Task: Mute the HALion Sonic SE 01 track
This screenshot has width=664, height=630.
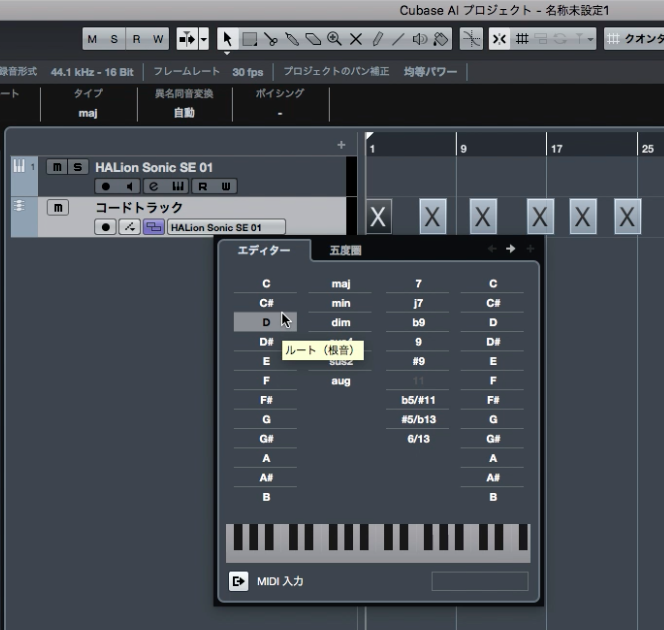Action: (57, 167)
